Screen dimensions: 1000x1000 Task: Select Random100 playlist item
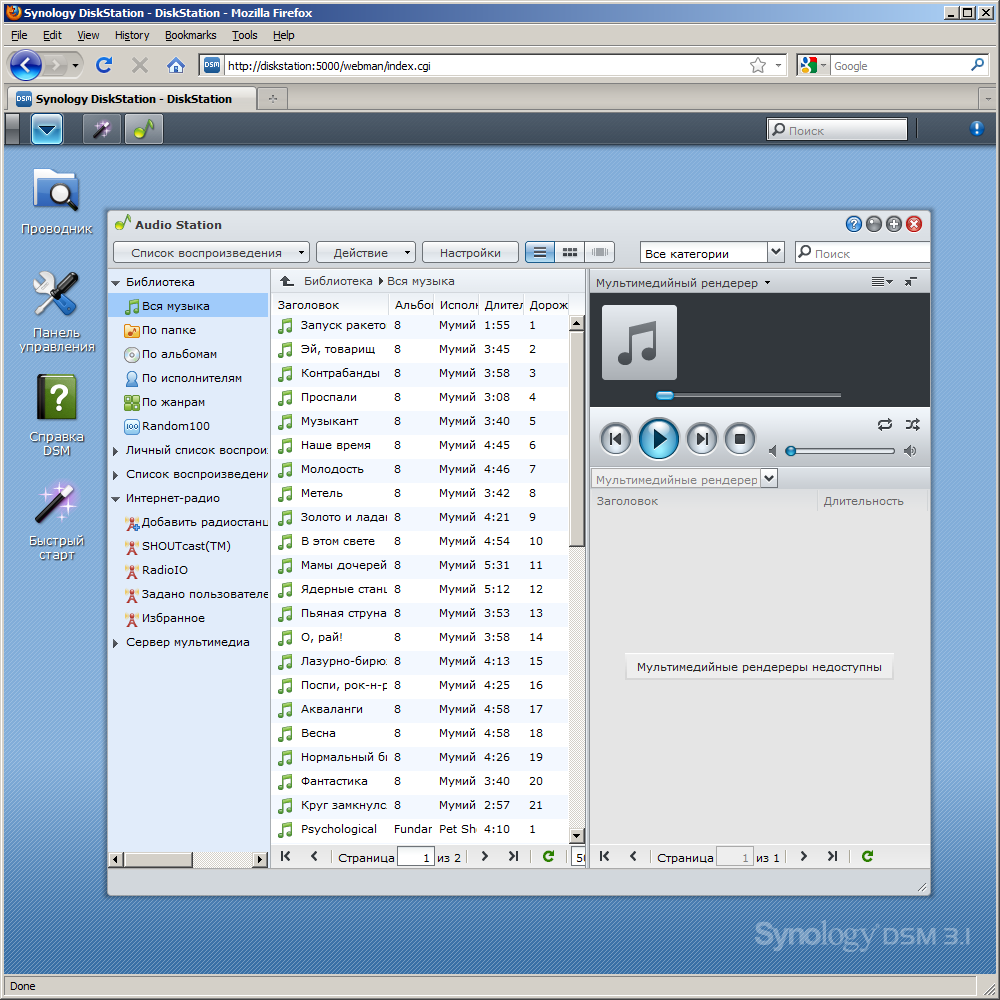[x=175, y=426]
